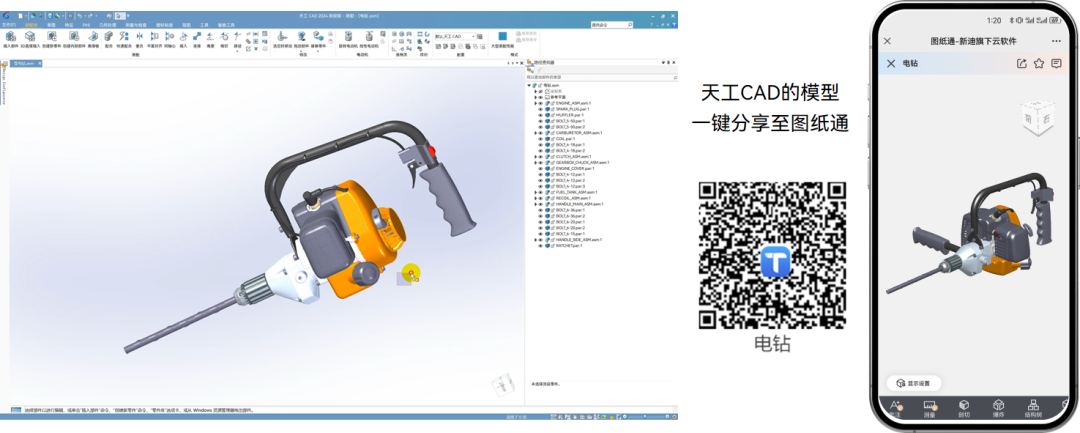Click the 3D直接插入 ribbon icon
Viewport: 1080px width, 433px height.
[x=30, y=38]
